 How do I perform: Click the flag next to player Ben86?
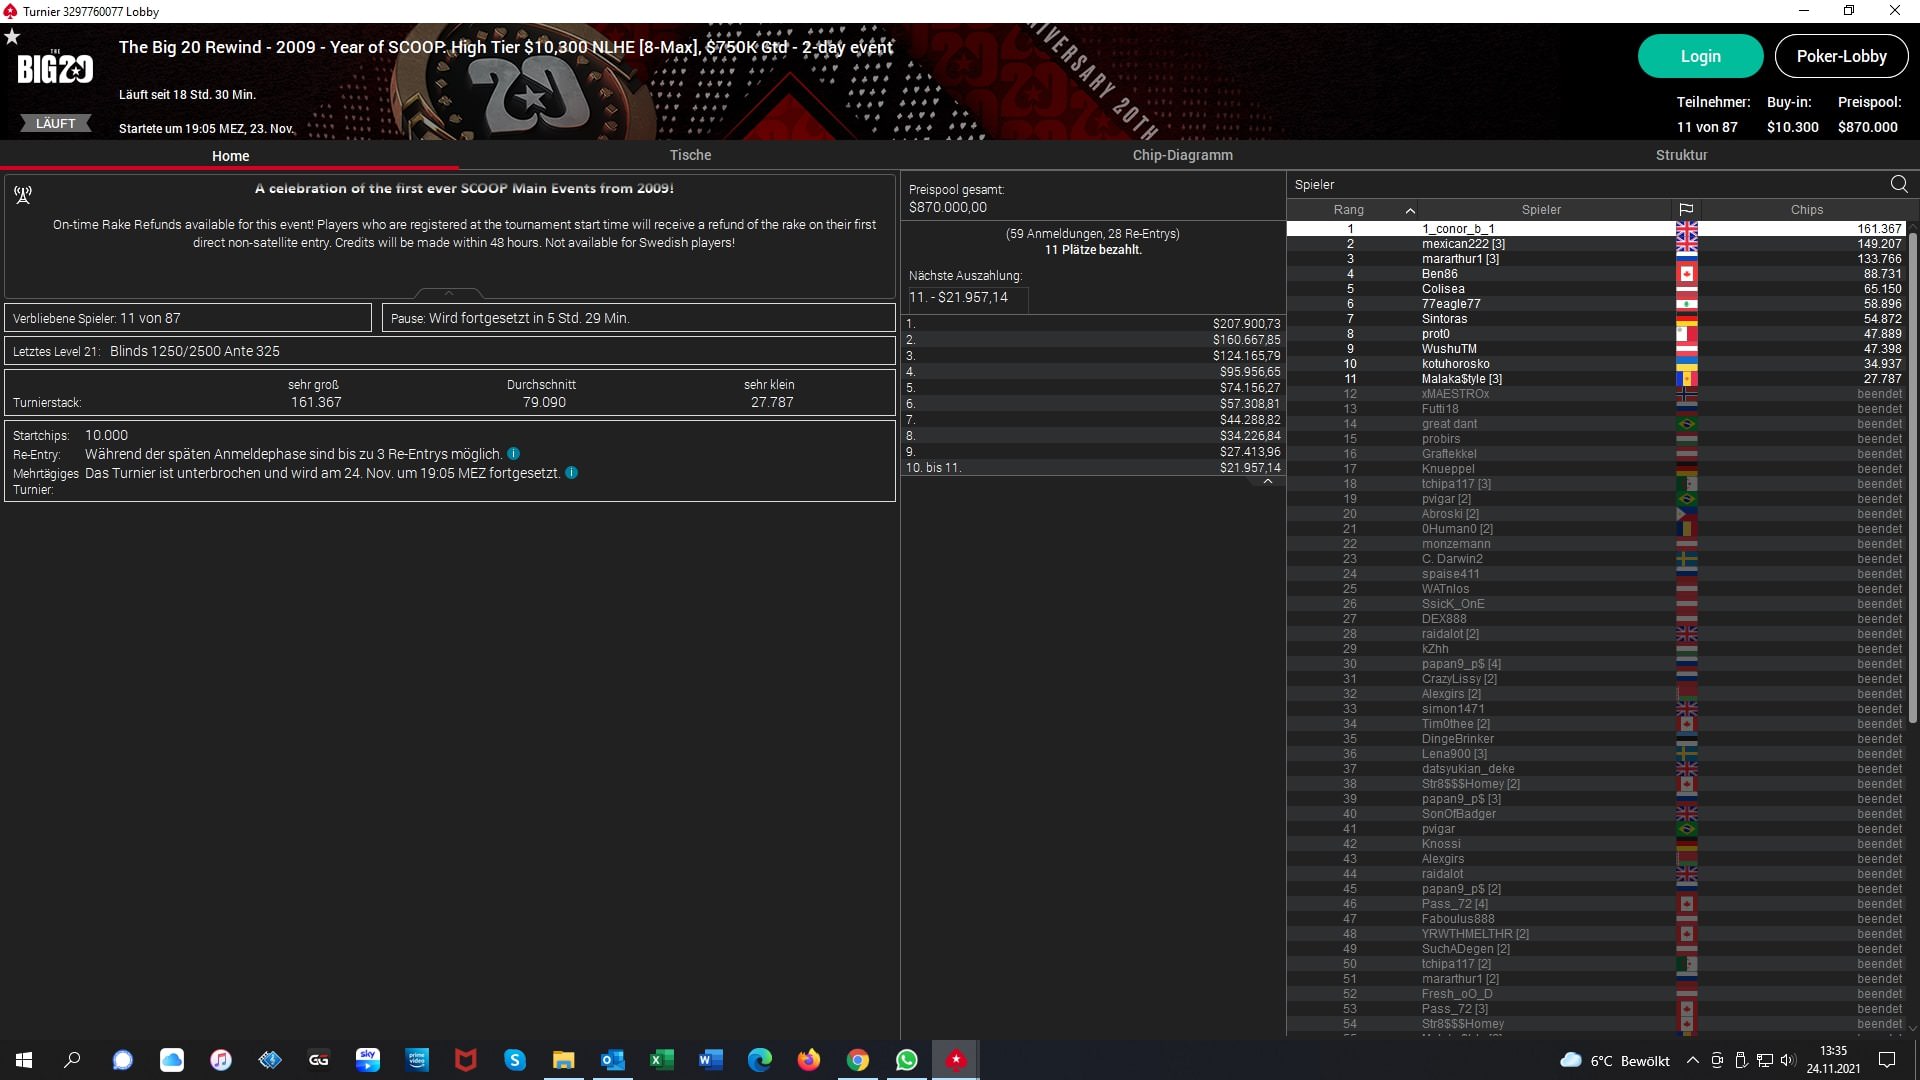1686,274
